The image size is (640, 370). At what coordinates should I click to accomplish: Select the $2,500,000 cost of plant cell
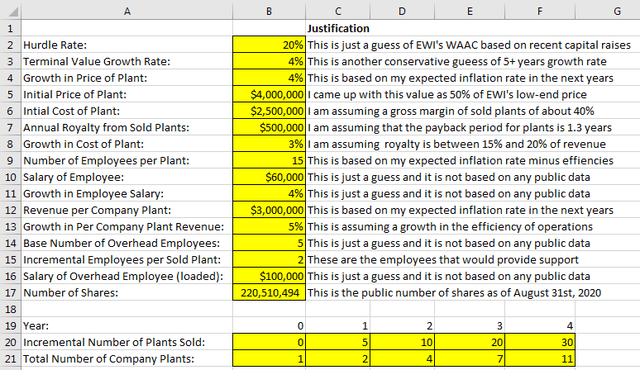point(269,111)
